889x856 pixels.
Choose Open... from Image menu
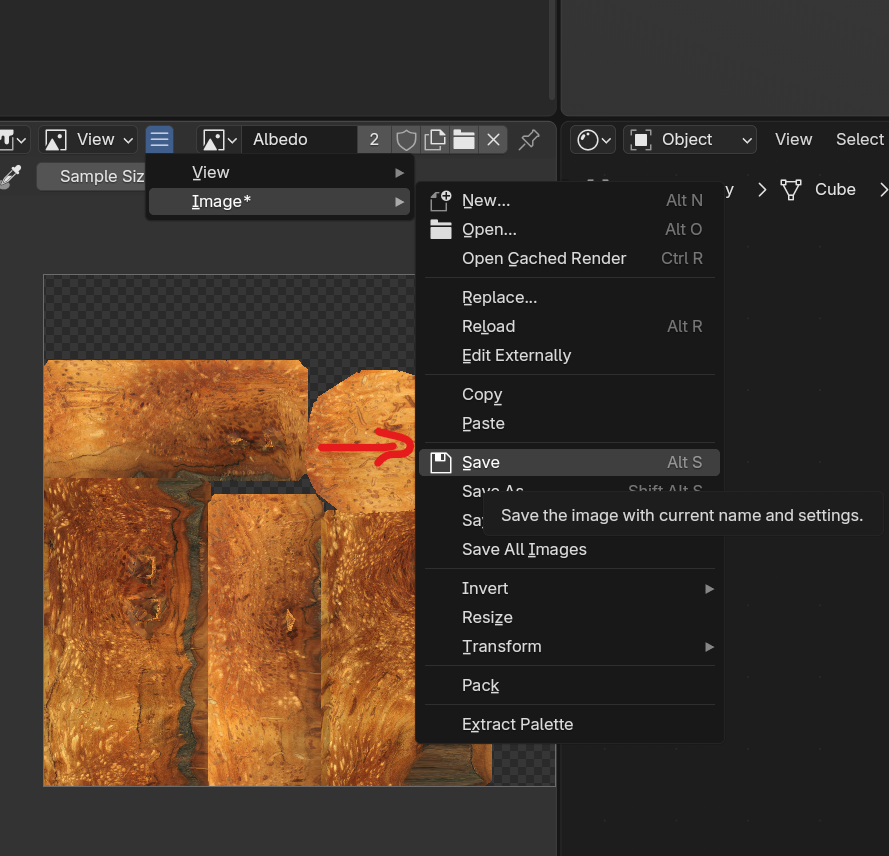(x=569, y=229)
